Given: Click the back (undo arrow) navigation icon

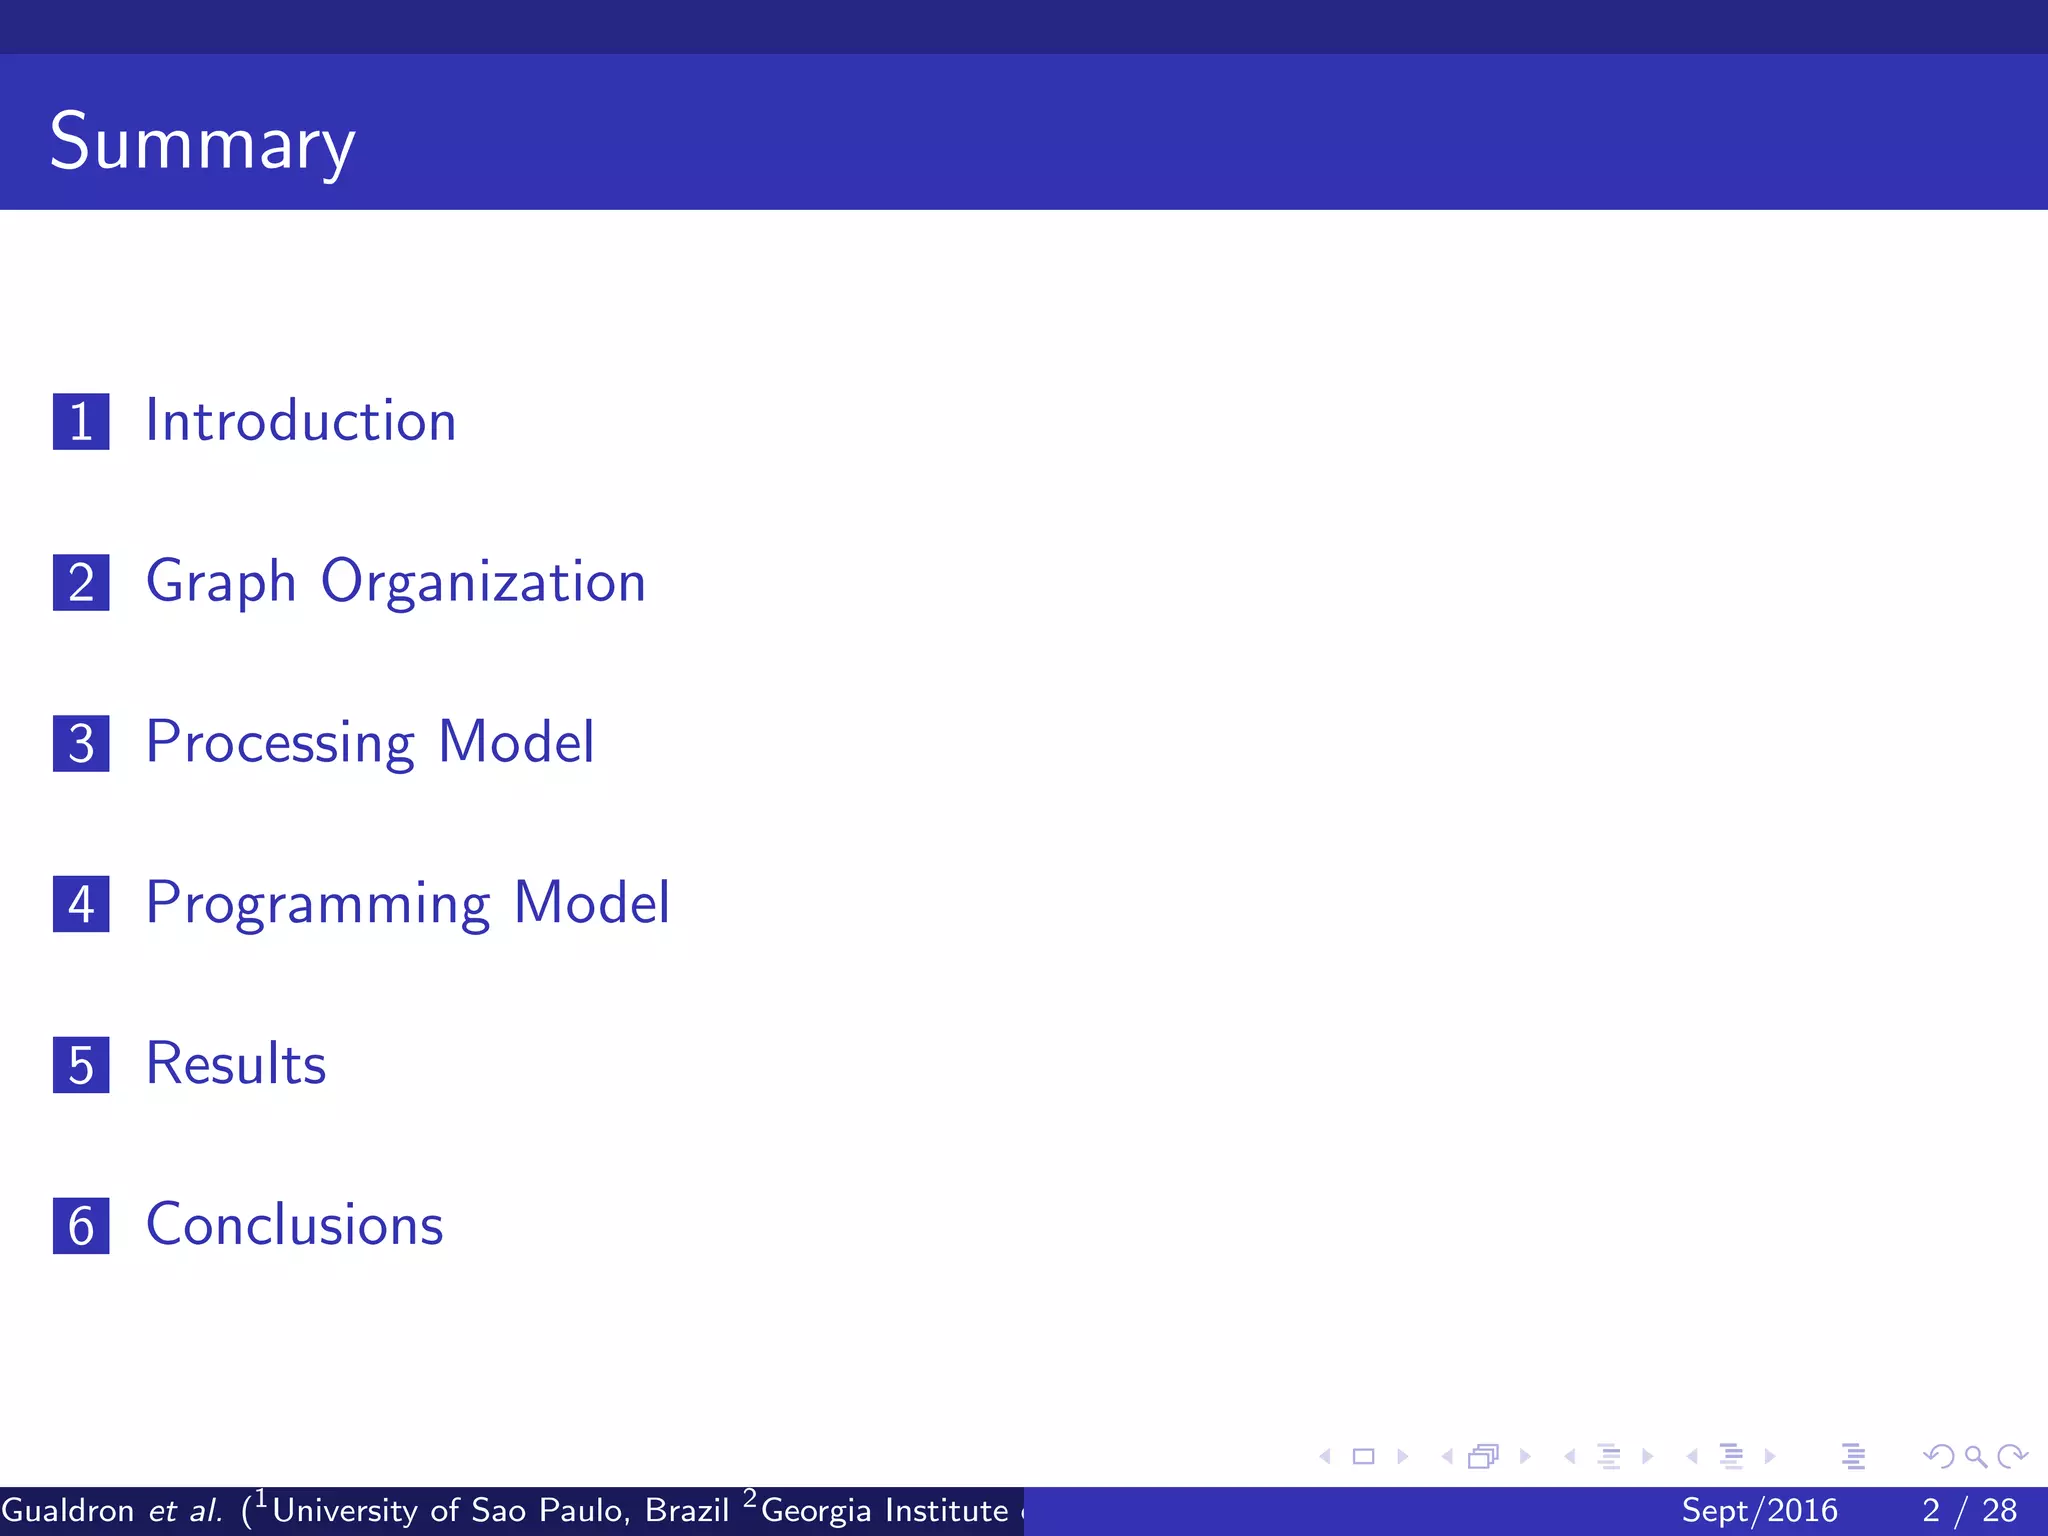Looking at the screenshot, I should point(1938,1457).
